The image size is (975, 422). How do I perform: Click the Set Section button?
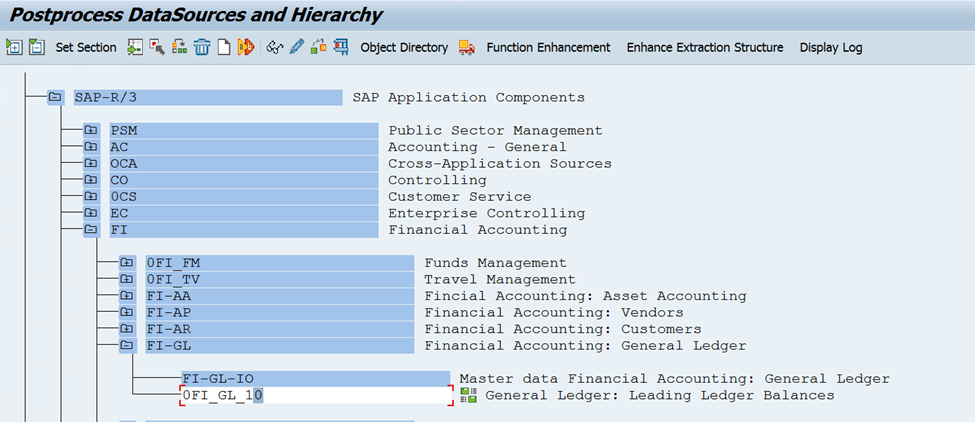click(x=86, y=47)
